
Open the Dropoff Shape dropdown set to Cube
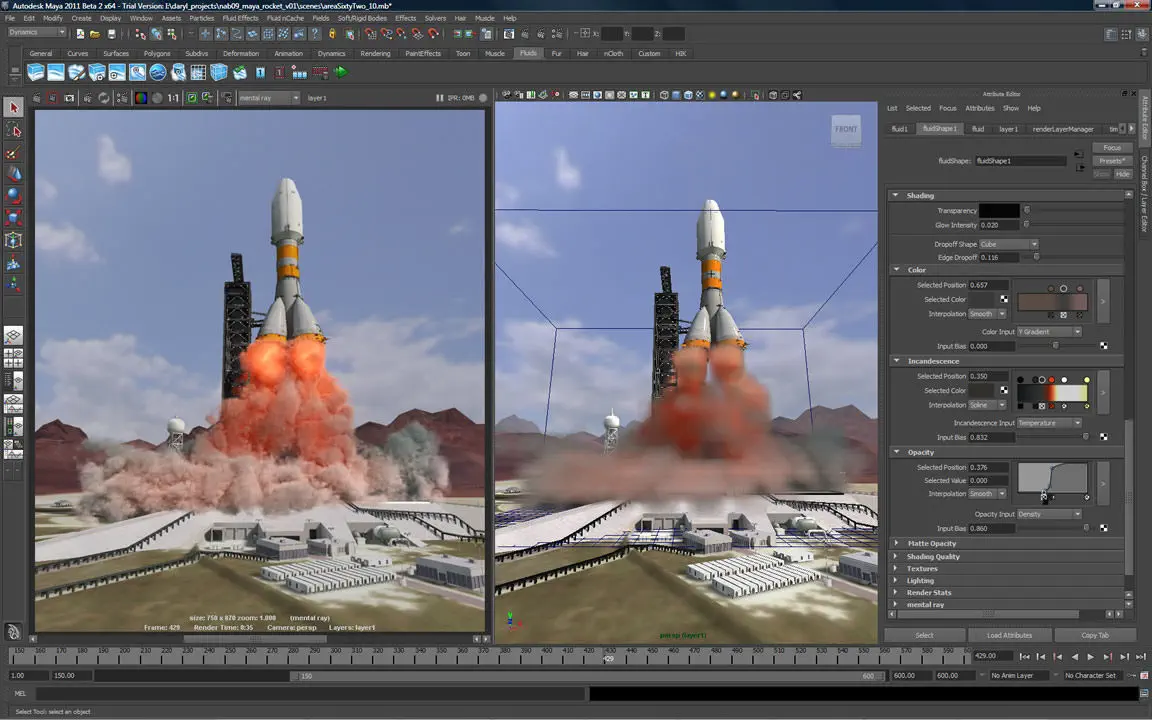pos(1009,244)
